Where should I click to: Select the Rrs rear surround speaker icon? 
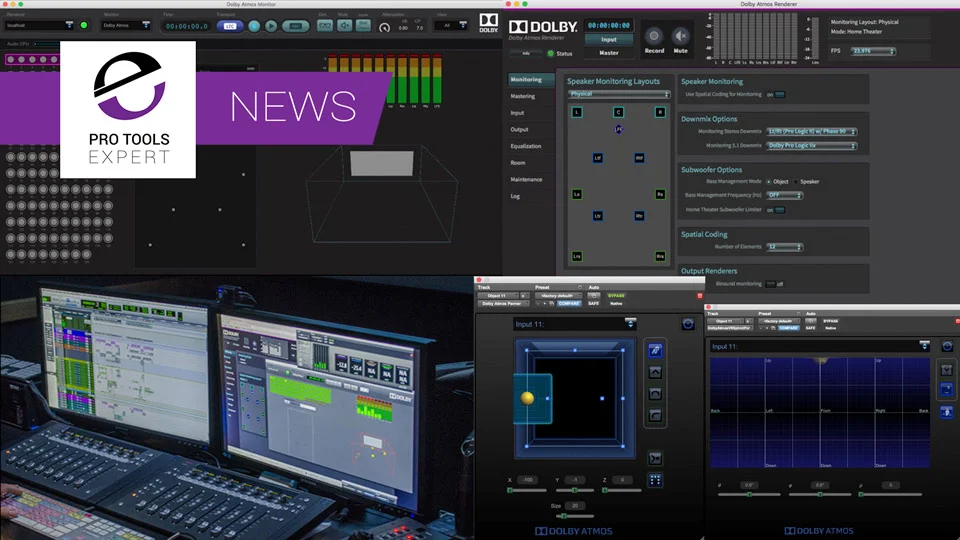(660, 256)
